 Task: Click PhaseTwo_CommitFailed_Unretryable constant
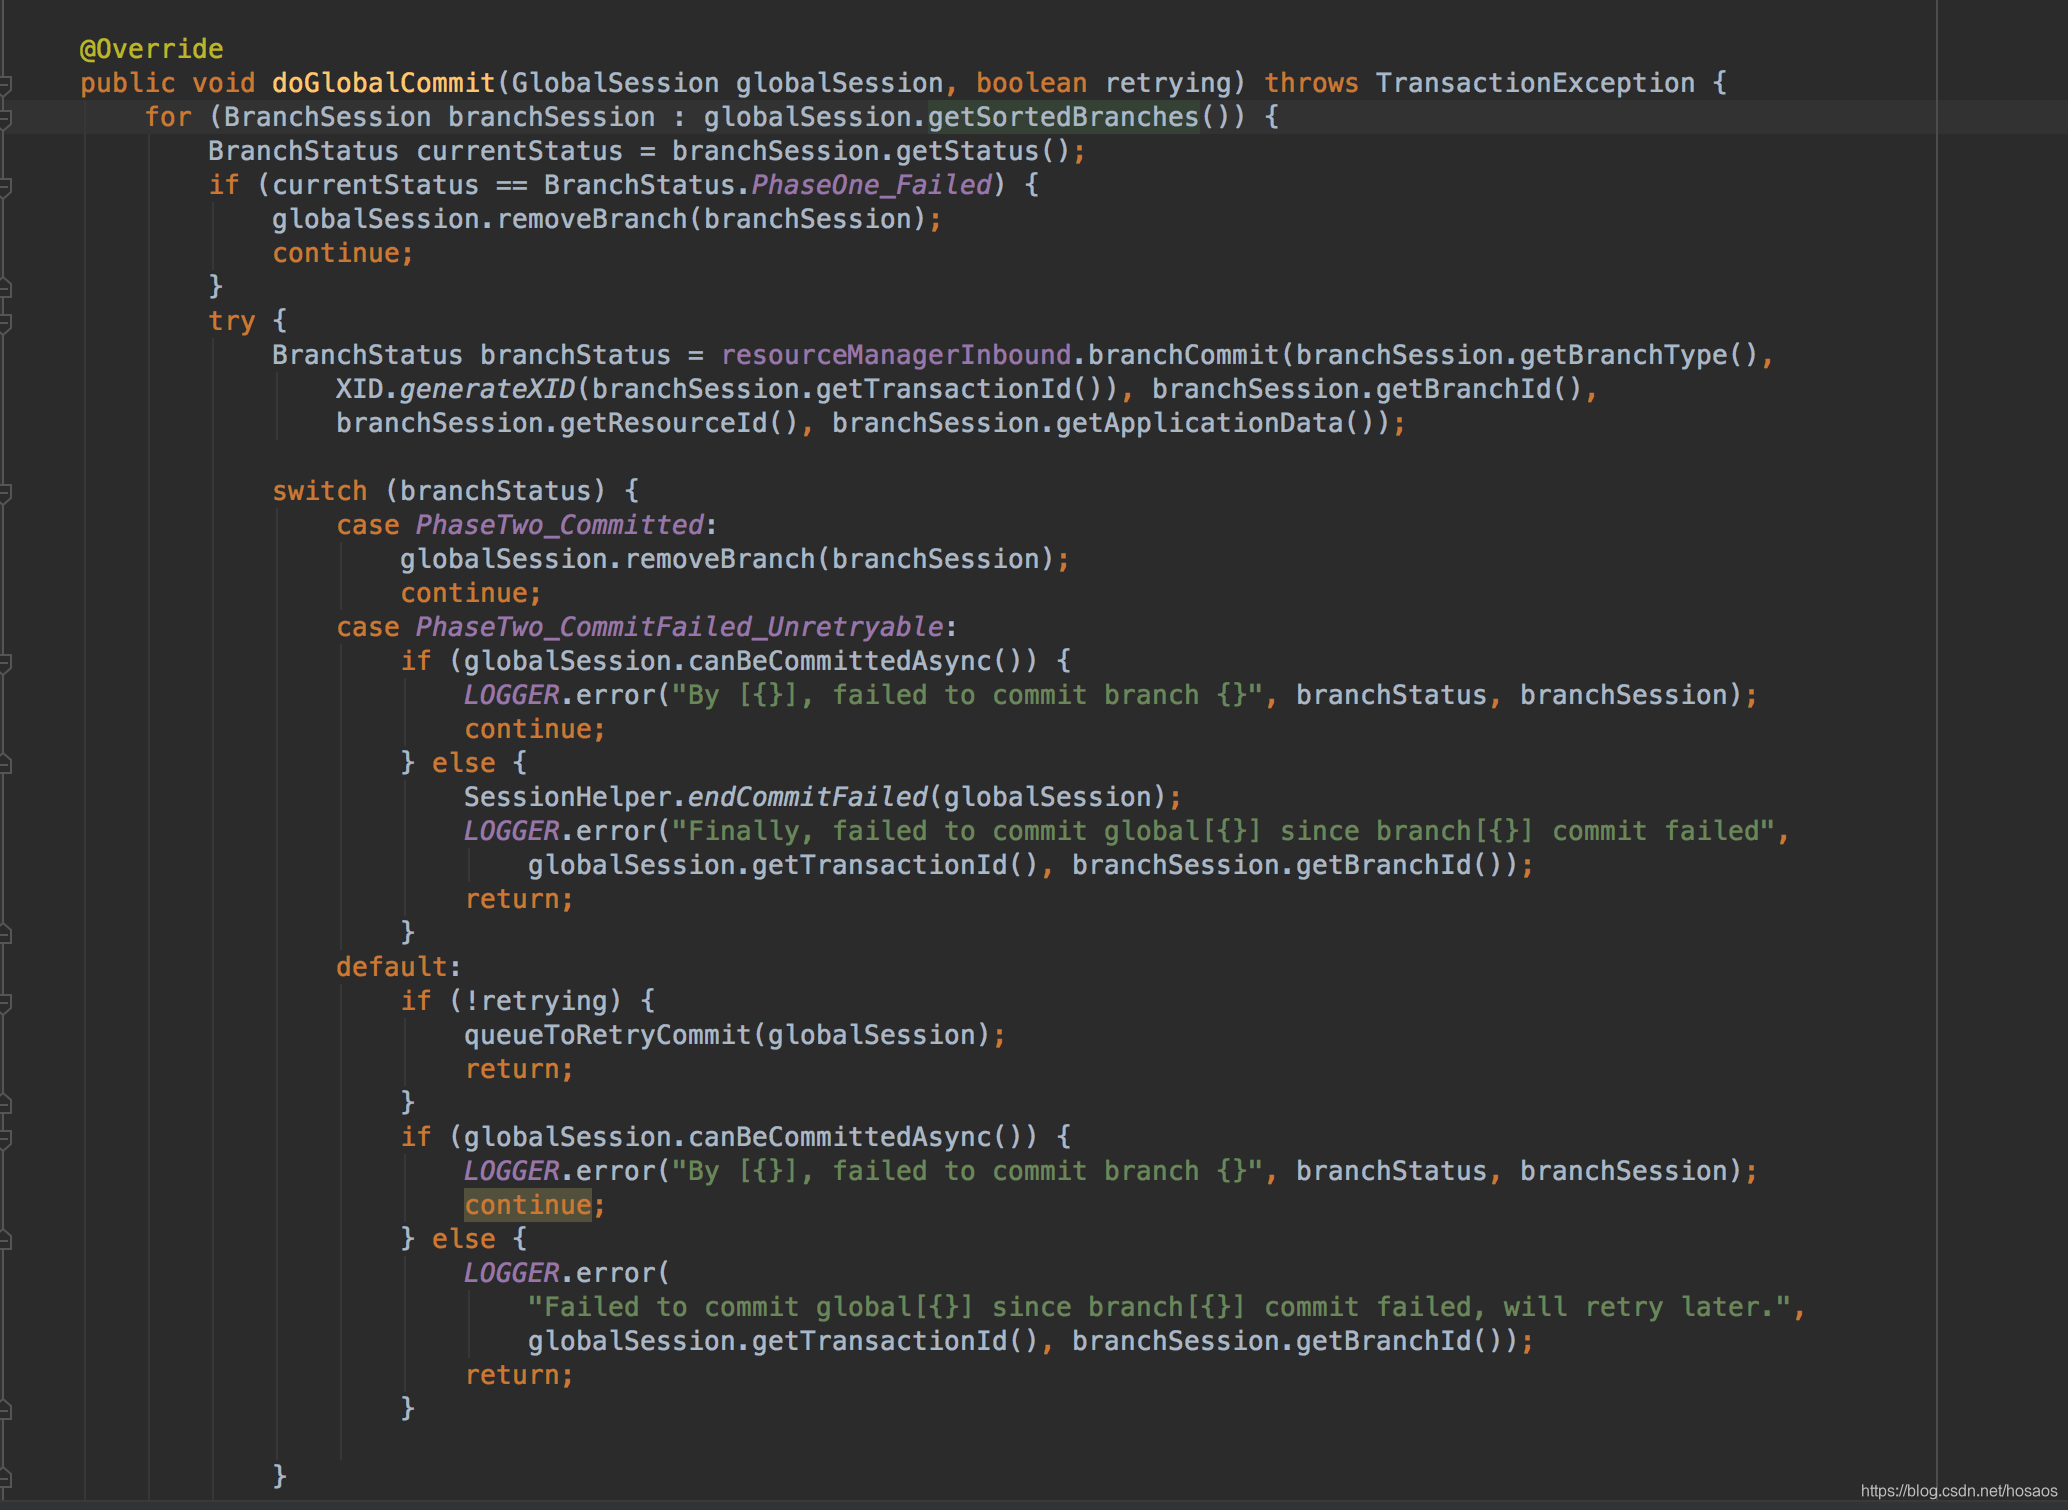[679, 627]
